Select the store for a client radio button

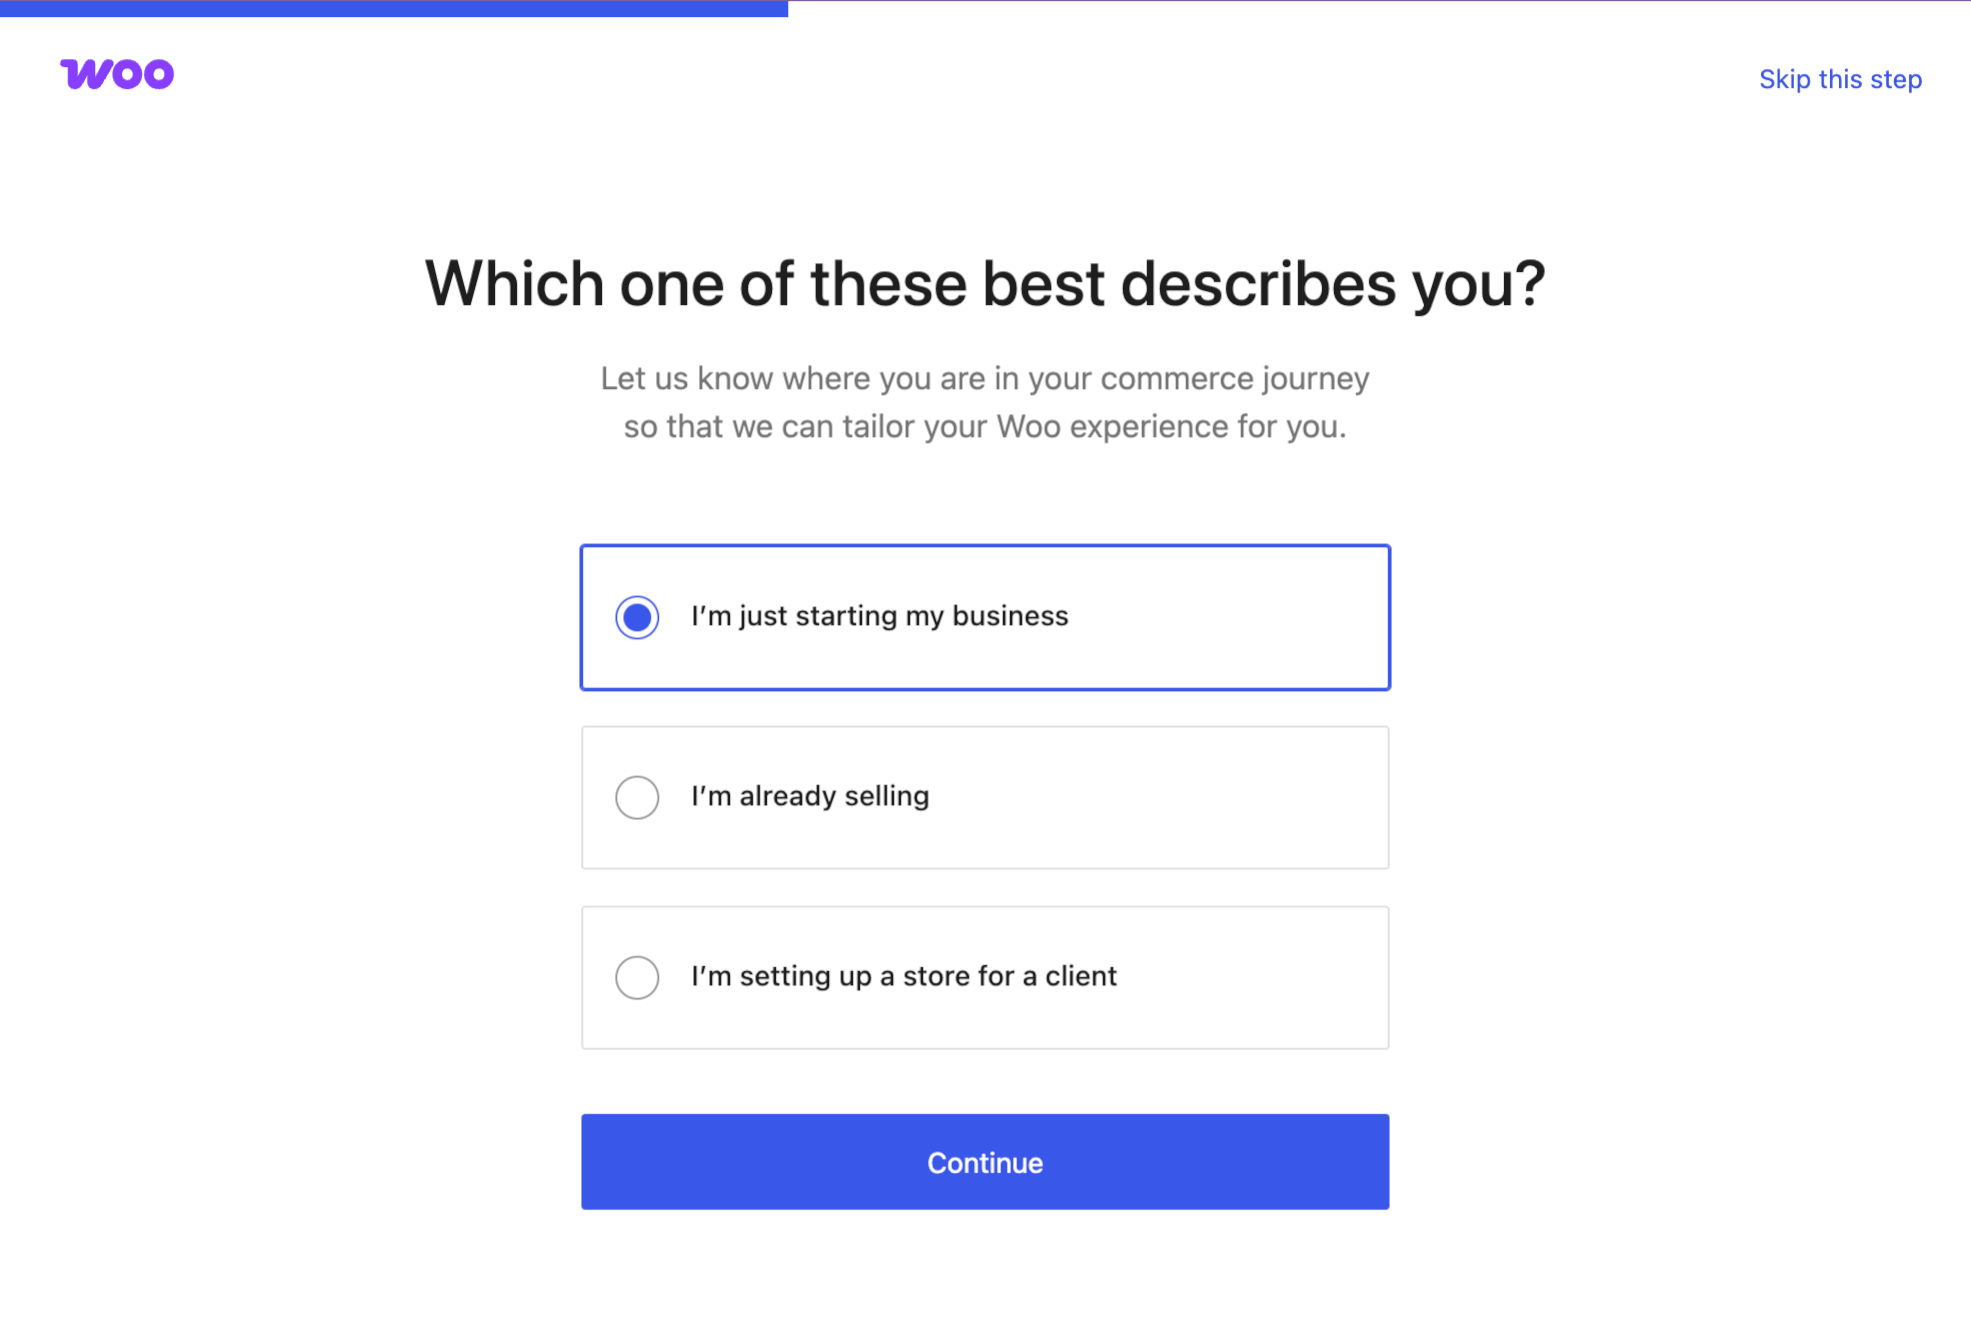coord(637,977)
